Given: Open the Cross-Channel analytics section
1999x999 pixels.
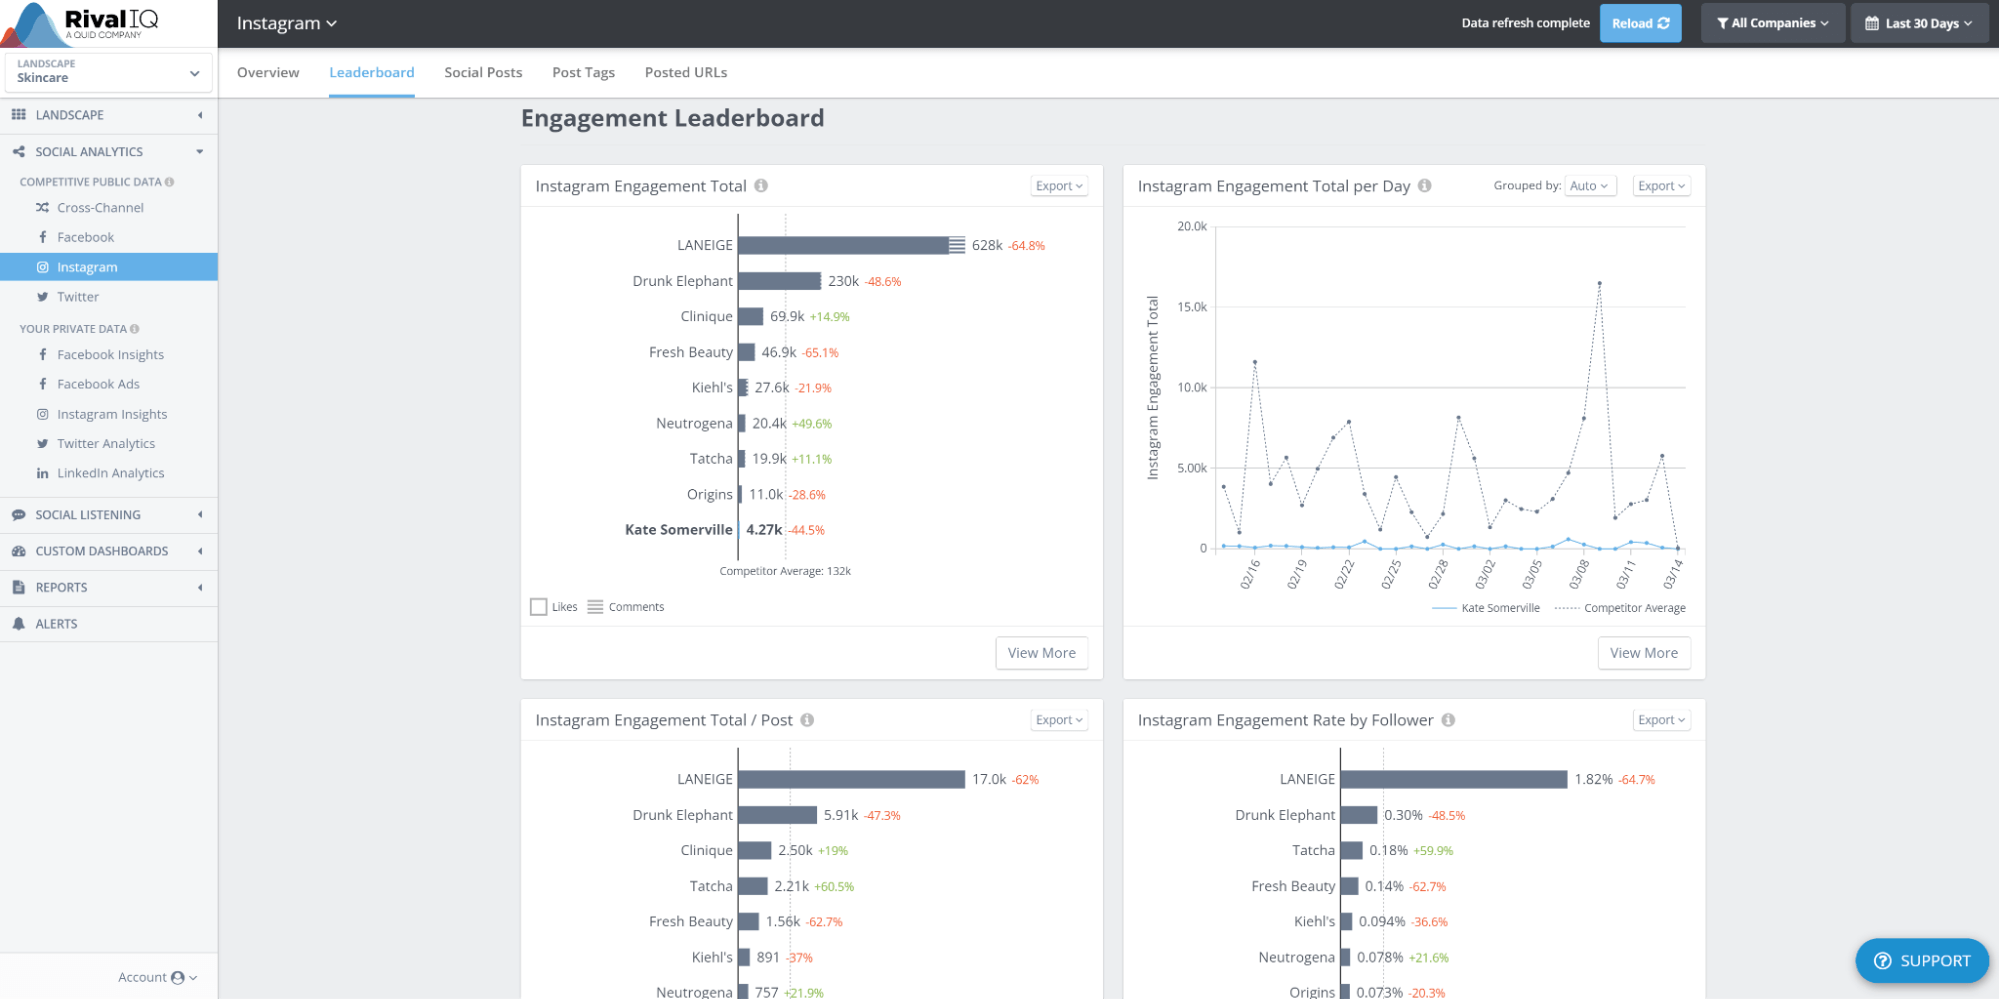Looking at the screenshot, I should 99,207.
